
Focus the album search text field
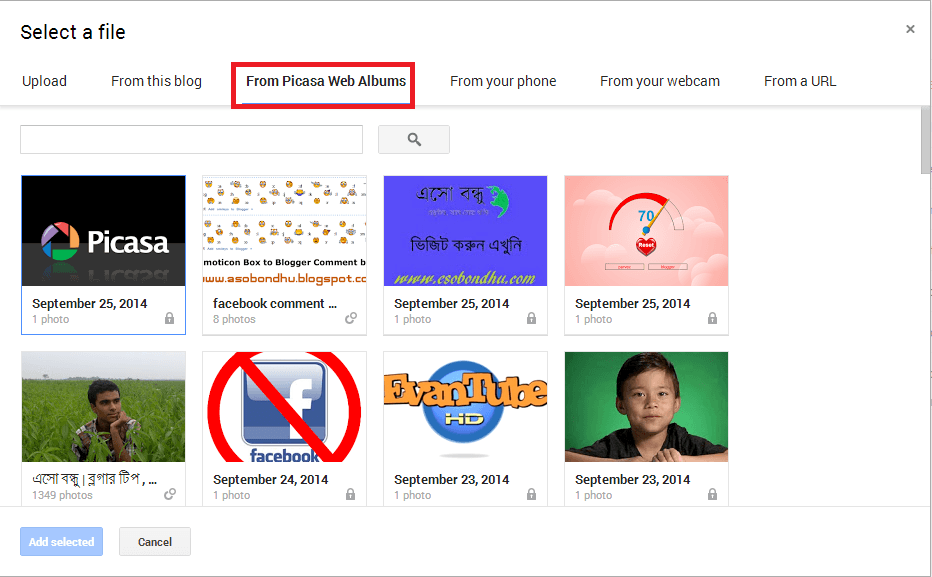pos(191,140)
